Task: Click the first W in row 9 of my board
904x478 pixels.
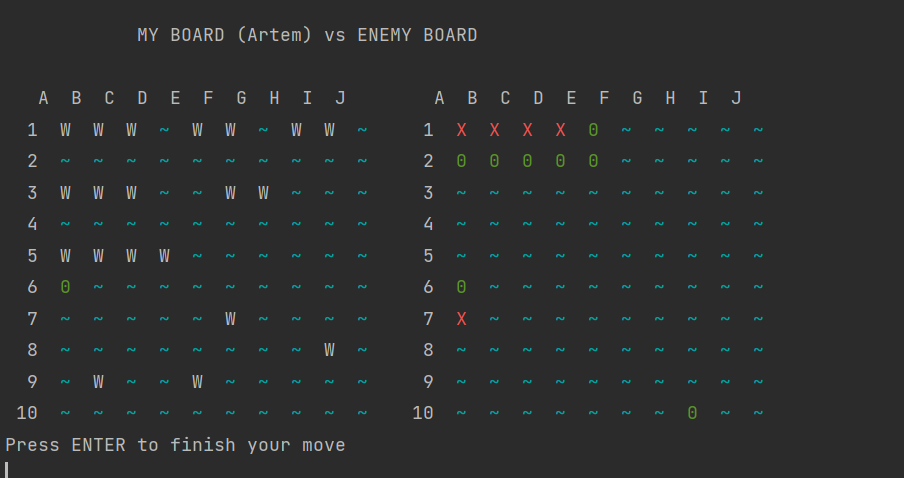Action: [x=98, y=381]
